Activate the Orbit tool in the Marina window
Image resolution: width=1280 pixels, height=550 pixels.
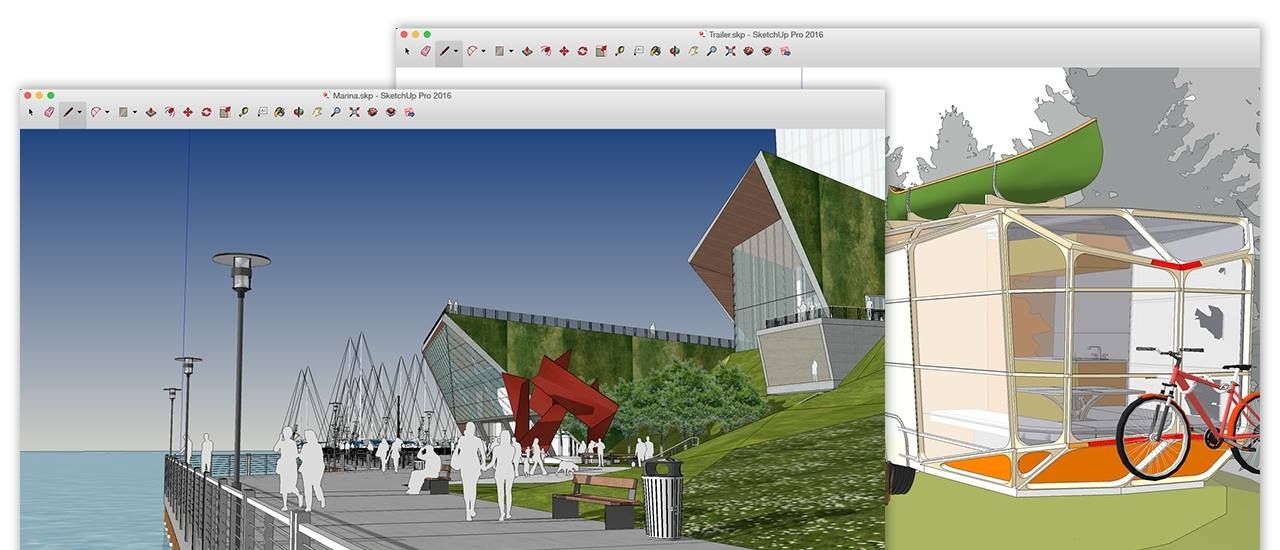tap(298, 112)
